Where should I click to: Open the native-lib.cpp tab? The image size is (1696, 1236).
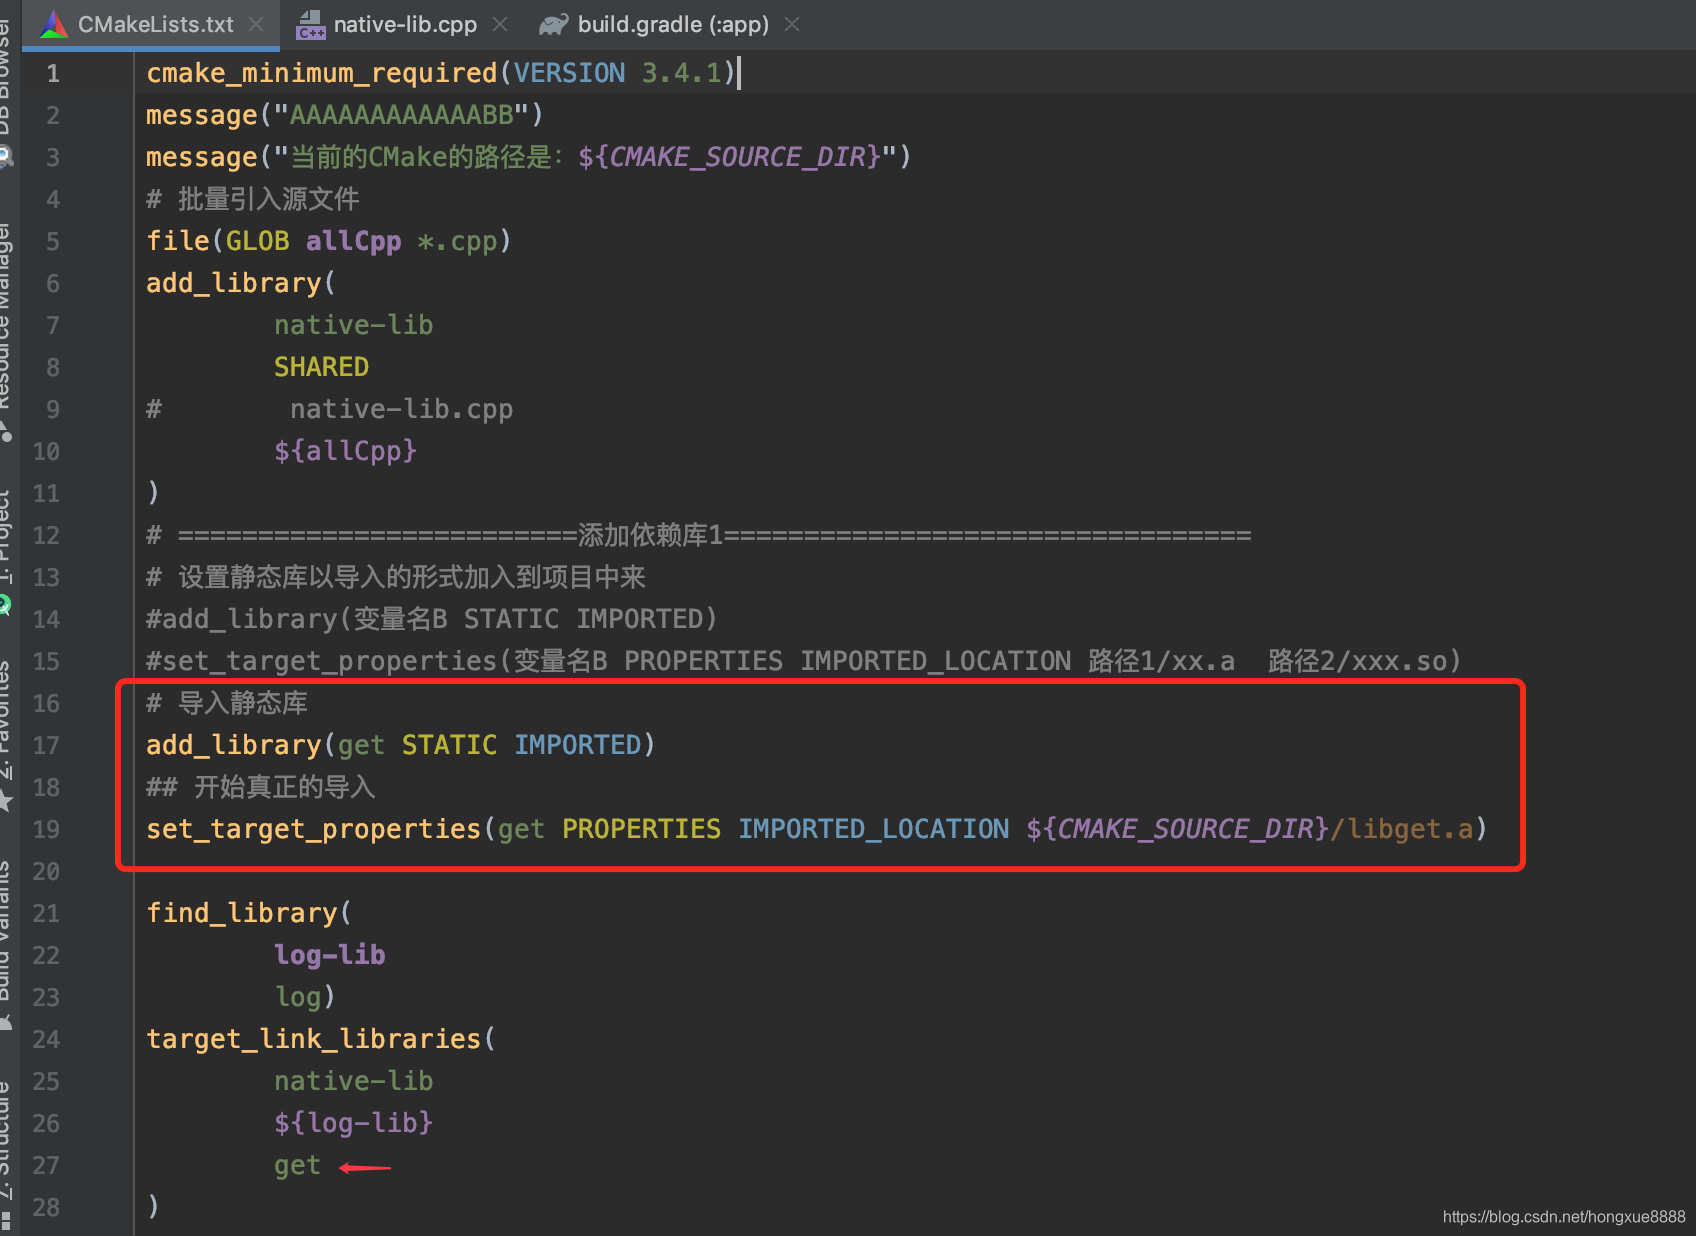coord(405,24)
